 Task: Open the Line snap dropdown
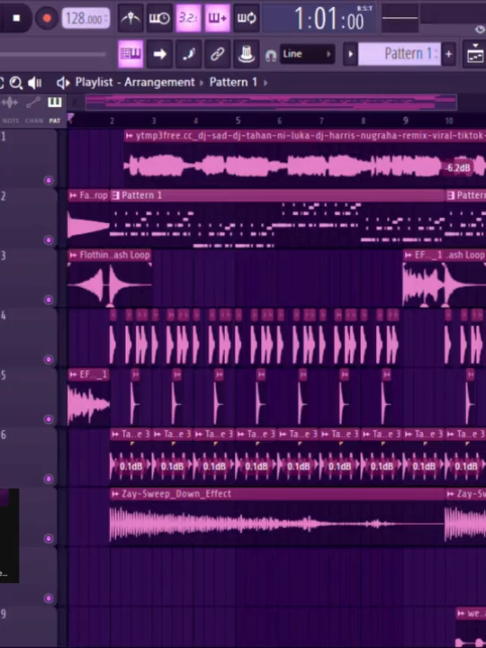(307, 54)
